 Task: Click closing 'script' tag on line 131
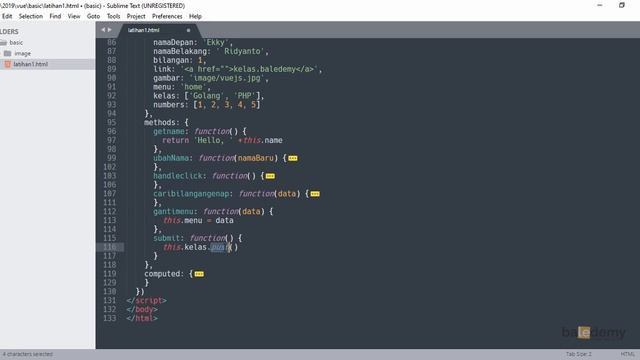(149, 301)
